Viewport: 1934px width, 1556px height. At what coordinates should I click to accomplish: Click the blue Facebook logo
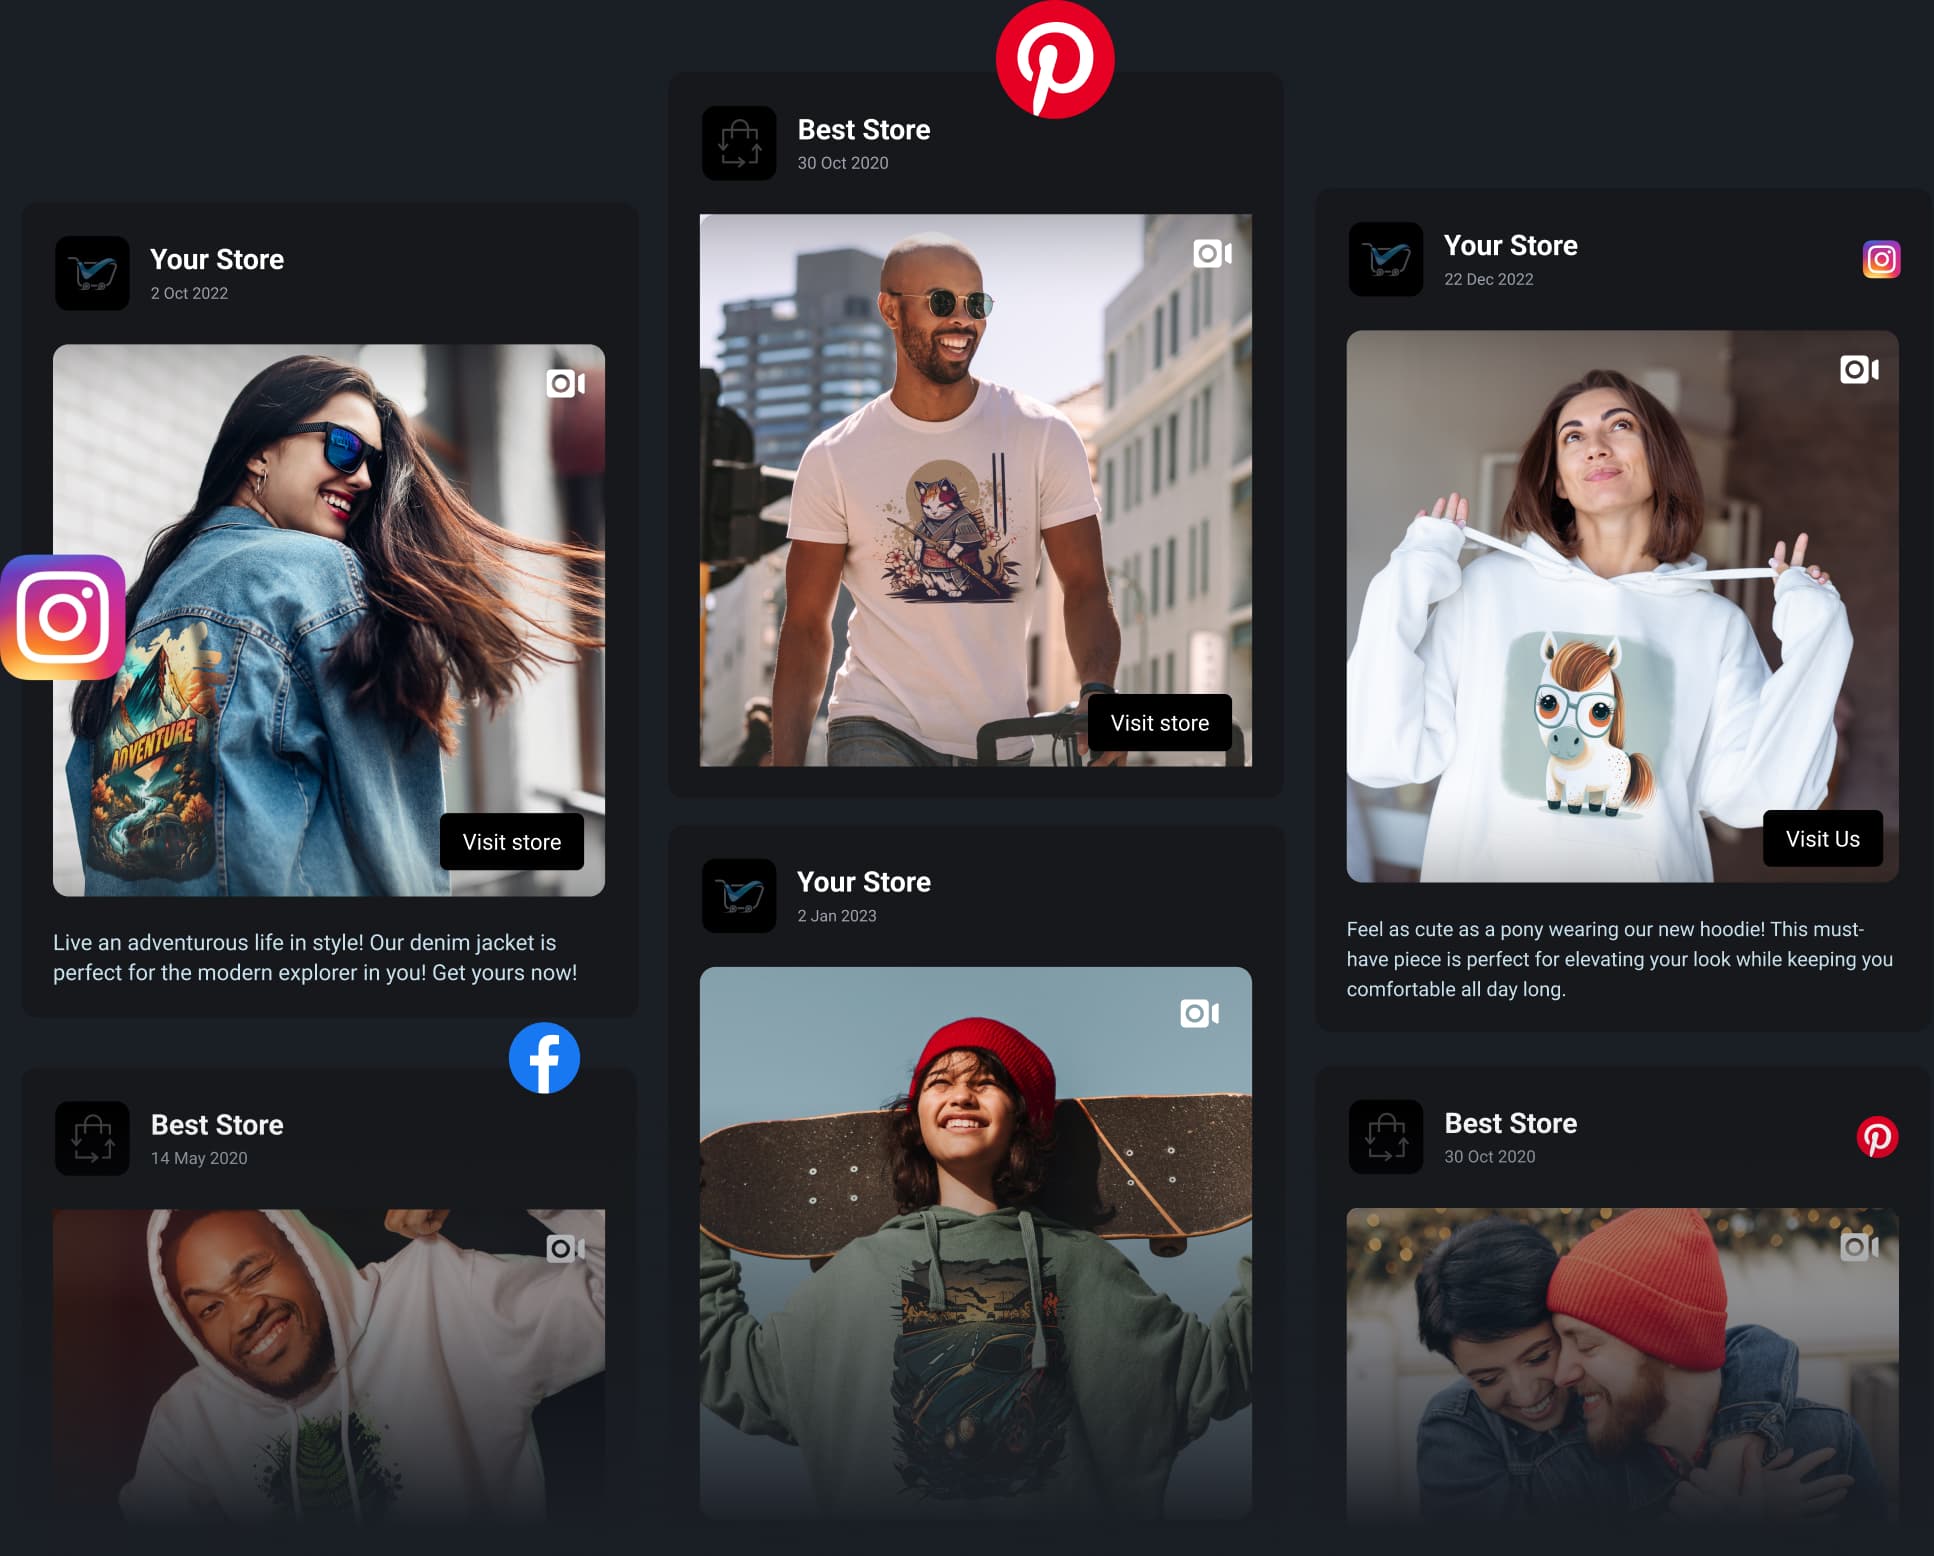click(544, 1058)
